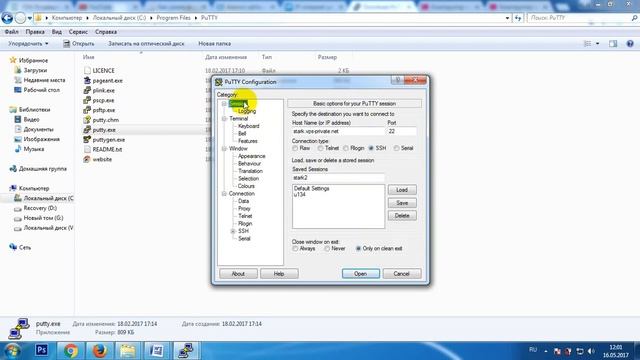This screenshot has height=360, width=640.
Task: Select the LICENCE file icon
Action: [87, 71]
